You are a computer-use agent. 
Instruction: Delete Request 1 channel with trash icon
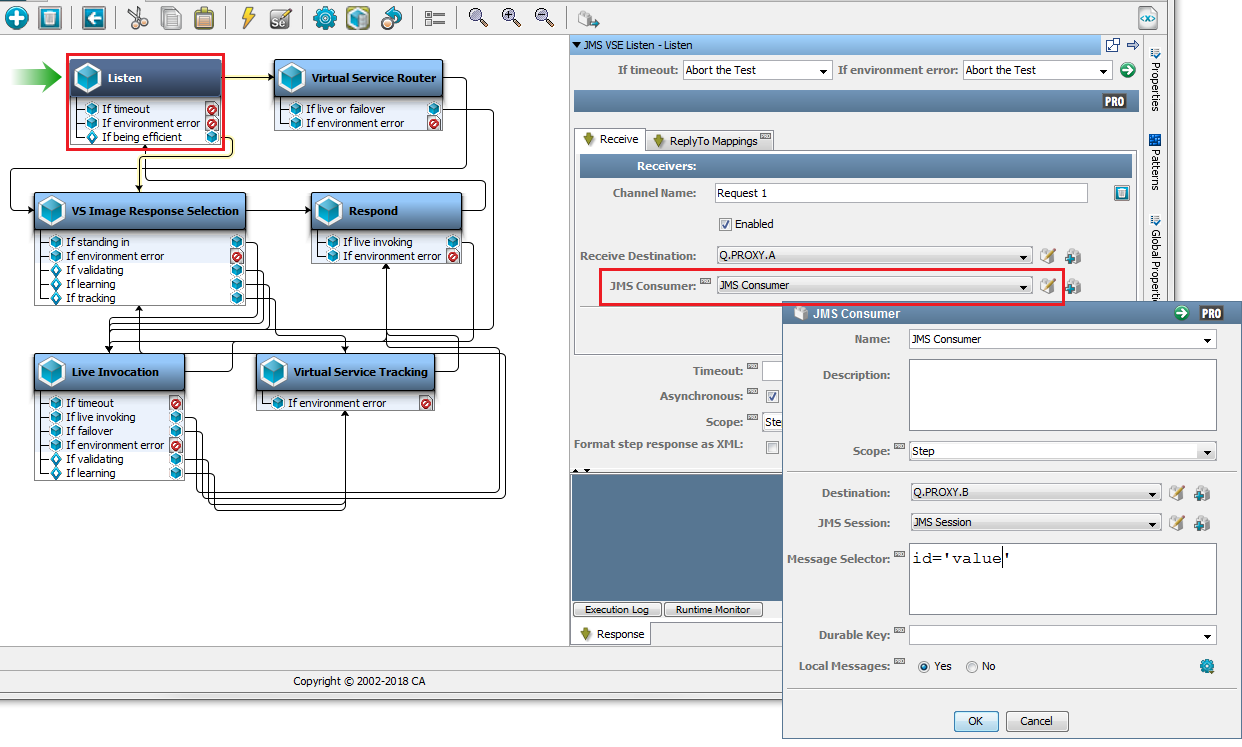1122,193
